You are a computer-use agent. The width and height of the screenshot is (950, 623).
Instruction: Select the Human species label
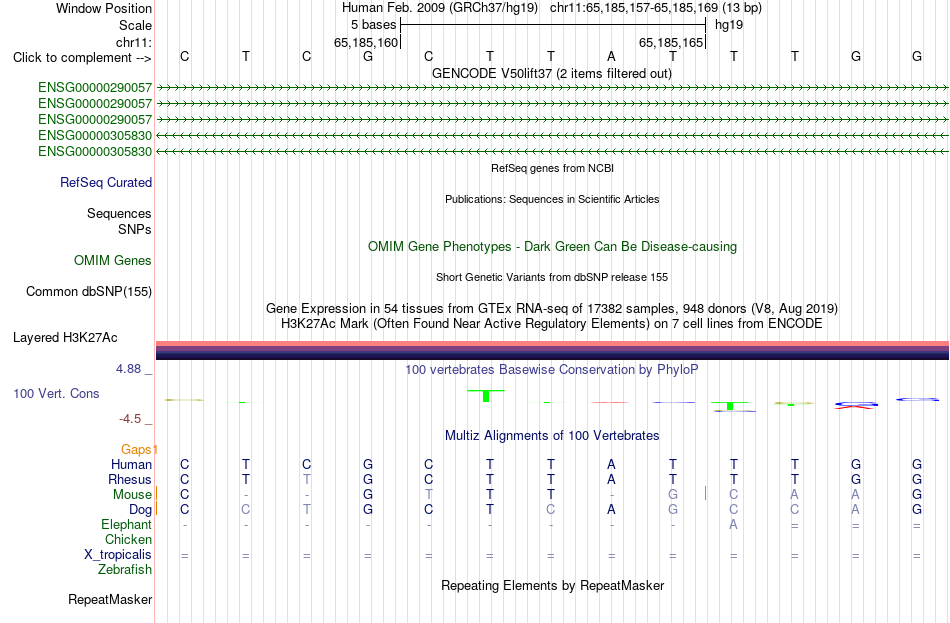pos(131,465)
